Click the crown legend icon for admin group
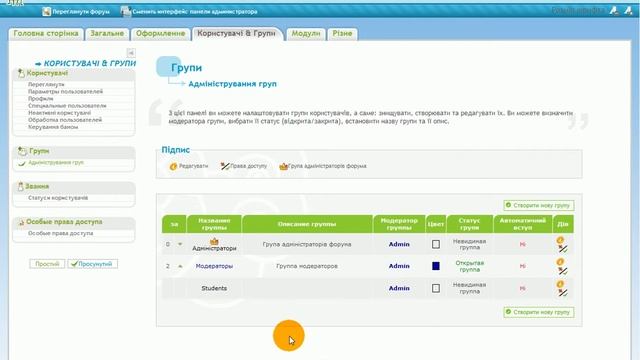640x360 pixels. coord(284,167)
